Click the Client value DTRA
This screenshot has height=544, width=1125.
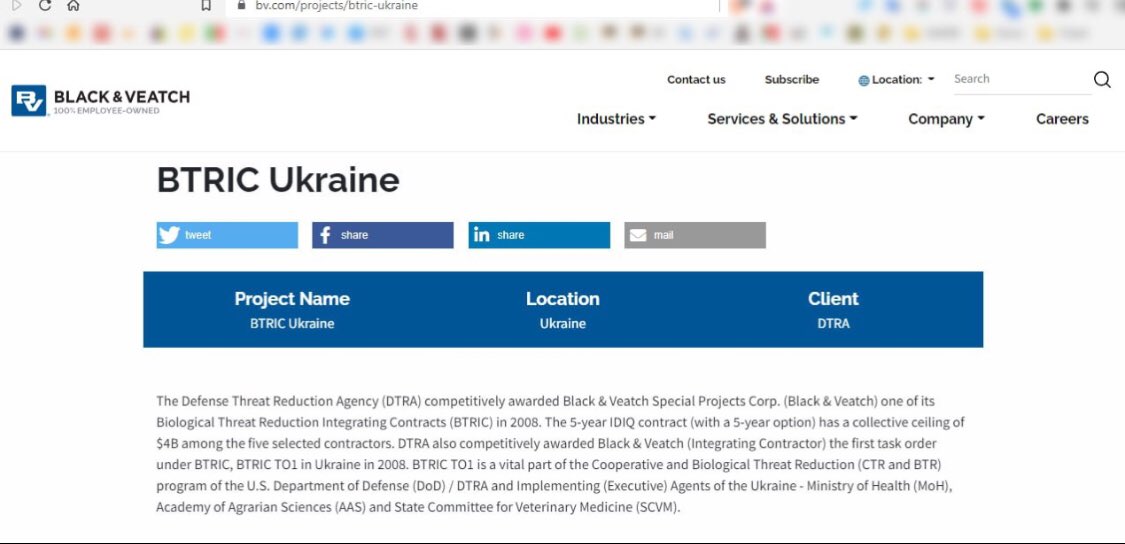(833, 324)
